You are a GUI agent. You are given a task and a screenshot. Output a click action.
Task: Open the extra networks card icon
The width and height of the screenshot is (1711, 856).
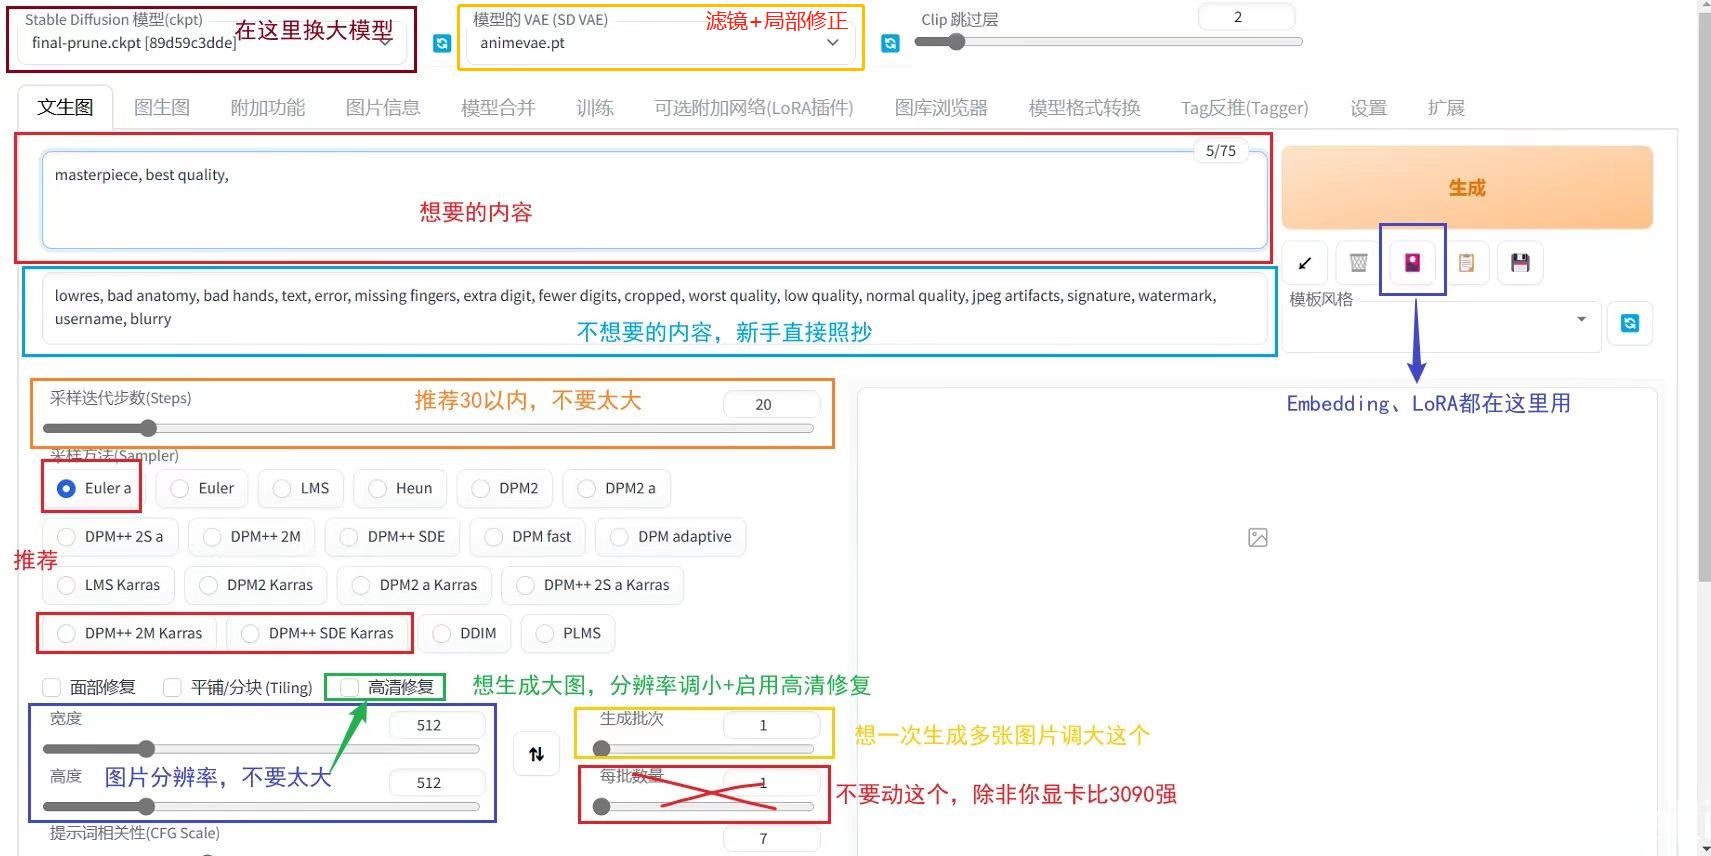[1412, 262]
